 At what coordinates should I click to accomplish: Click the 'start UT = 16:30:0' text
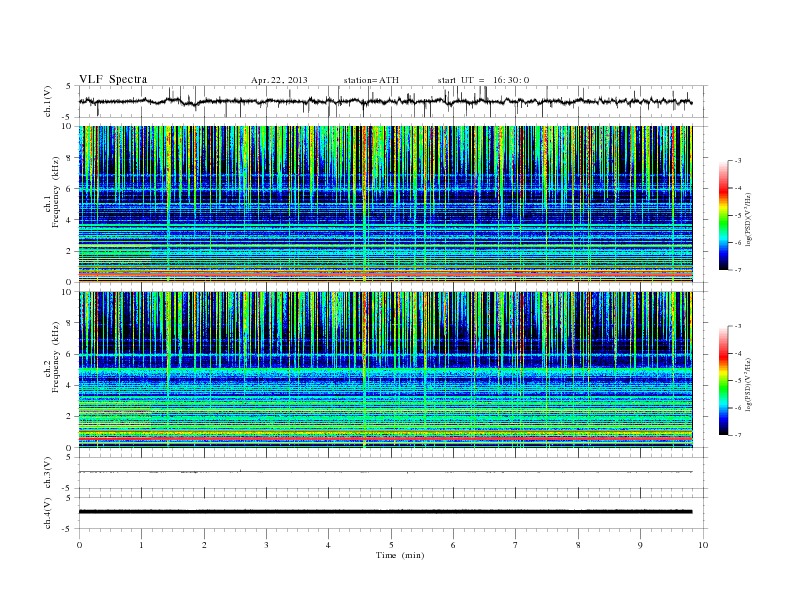(x=483, y=80)
